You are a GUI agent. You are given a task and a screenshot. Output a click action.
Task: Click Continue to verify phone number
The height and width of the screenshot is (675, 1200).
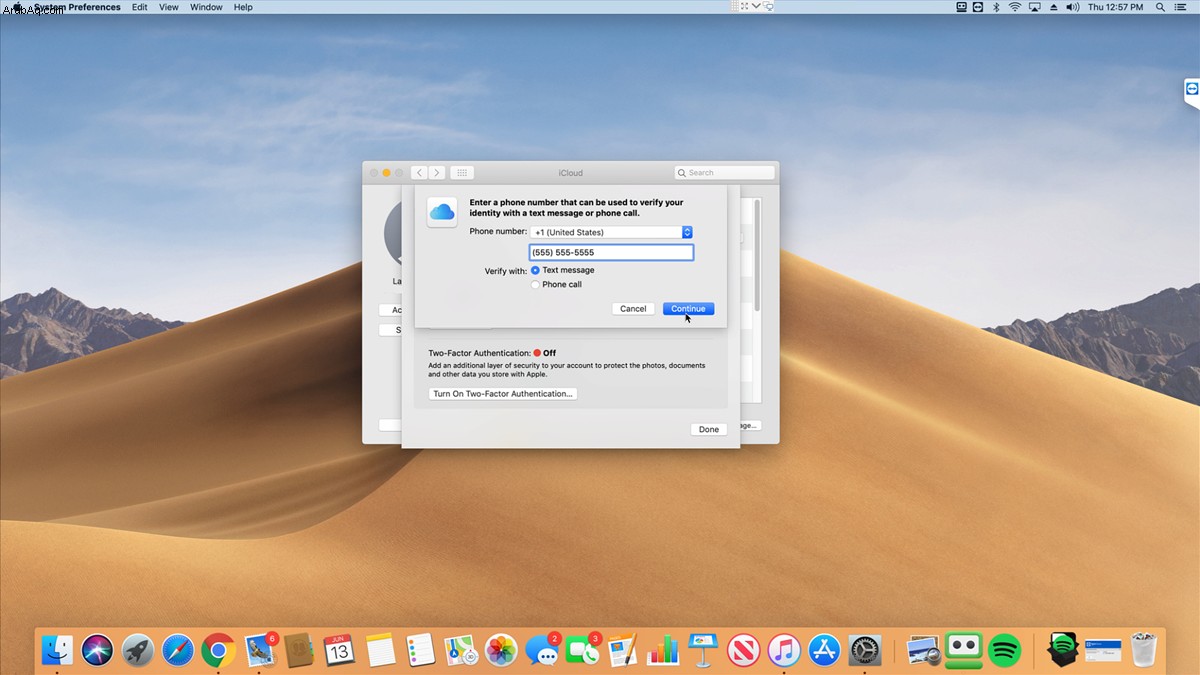click(x=688, y=309)
